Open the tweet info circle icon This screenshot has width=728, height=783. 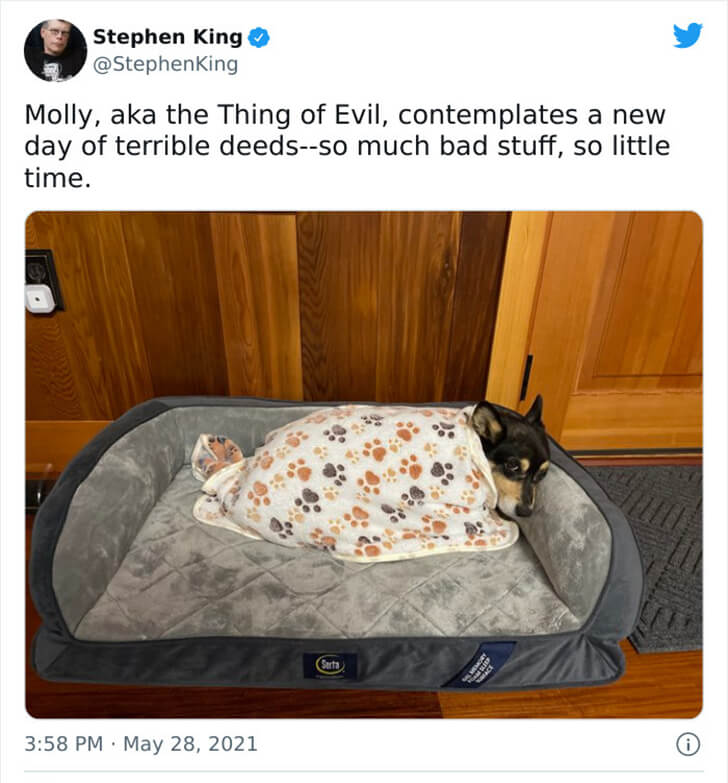point(688,745)
